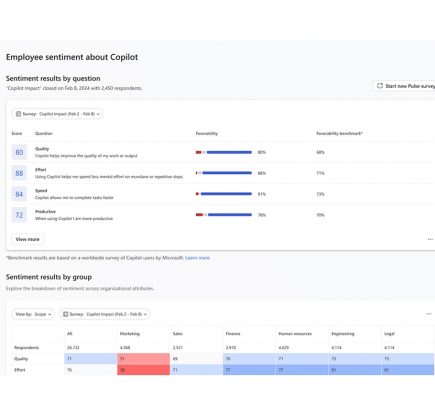The width and height of the screenshot is (435, 415).
Task: Click the 'All' column header in the group table
Action: 69,334
